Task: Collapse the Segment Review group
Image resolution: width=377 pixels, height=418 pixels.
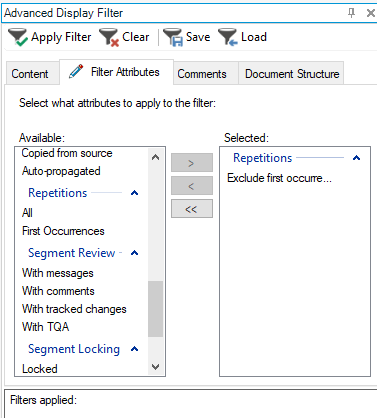Action: pyautogui.click(x=134, y=253)
